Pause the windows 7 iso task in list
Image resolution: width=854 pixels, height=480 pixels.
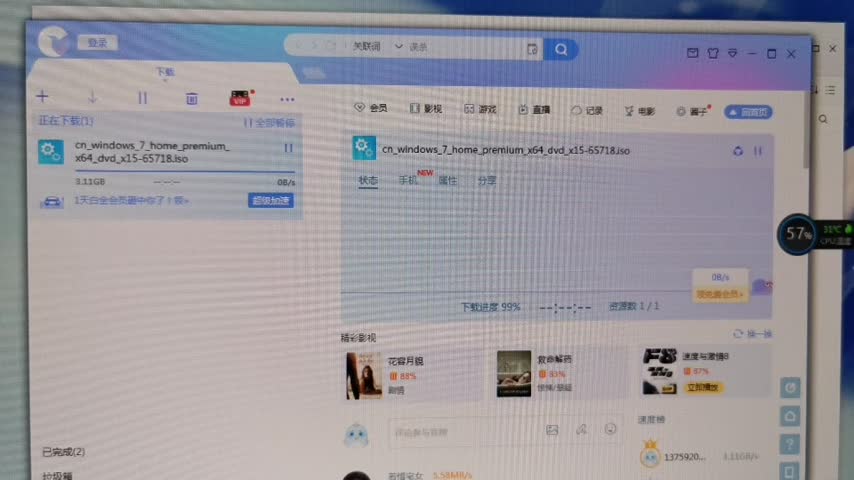[289, 148]
